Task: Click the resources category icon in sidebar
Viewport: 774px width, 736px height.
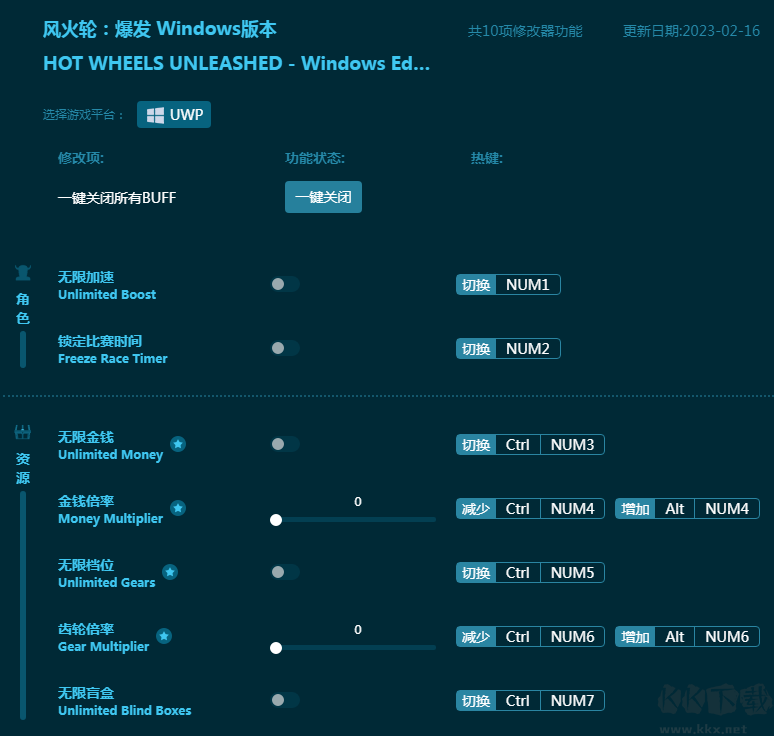Action: point(23,432)
